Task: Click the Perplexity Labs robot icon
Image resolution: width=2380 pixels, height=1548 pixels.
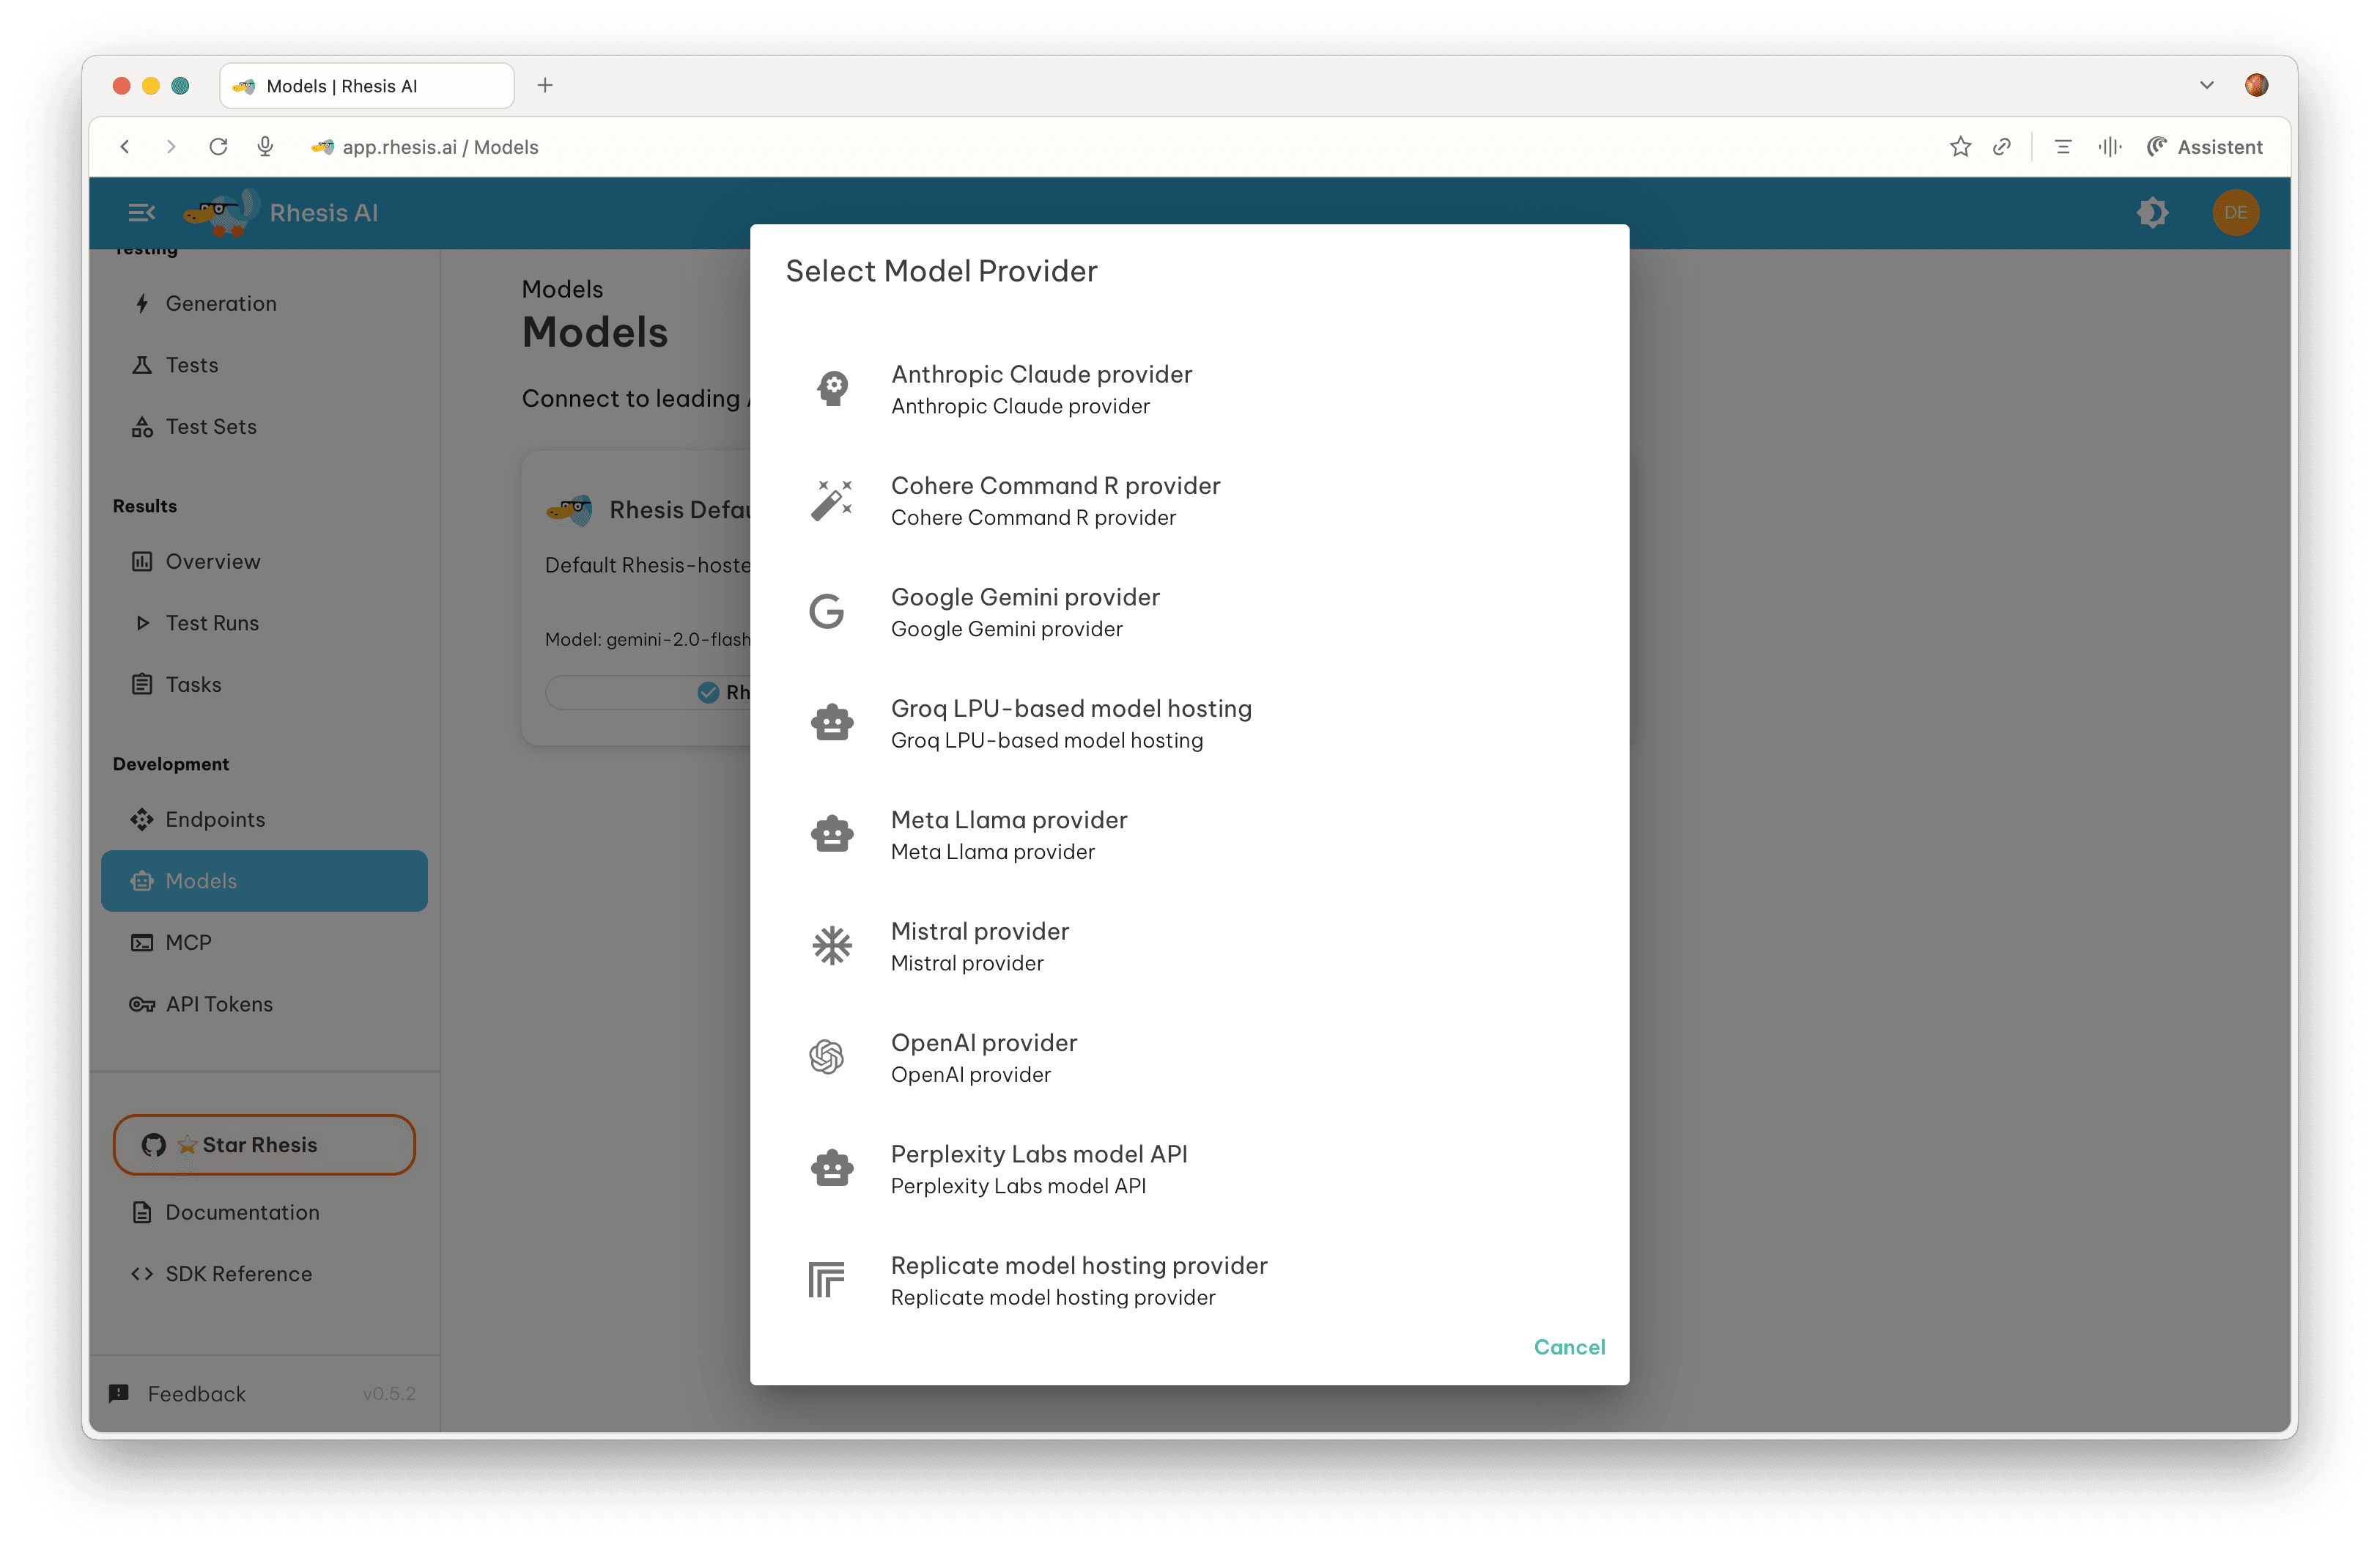Action: [x=831, y=1168]
